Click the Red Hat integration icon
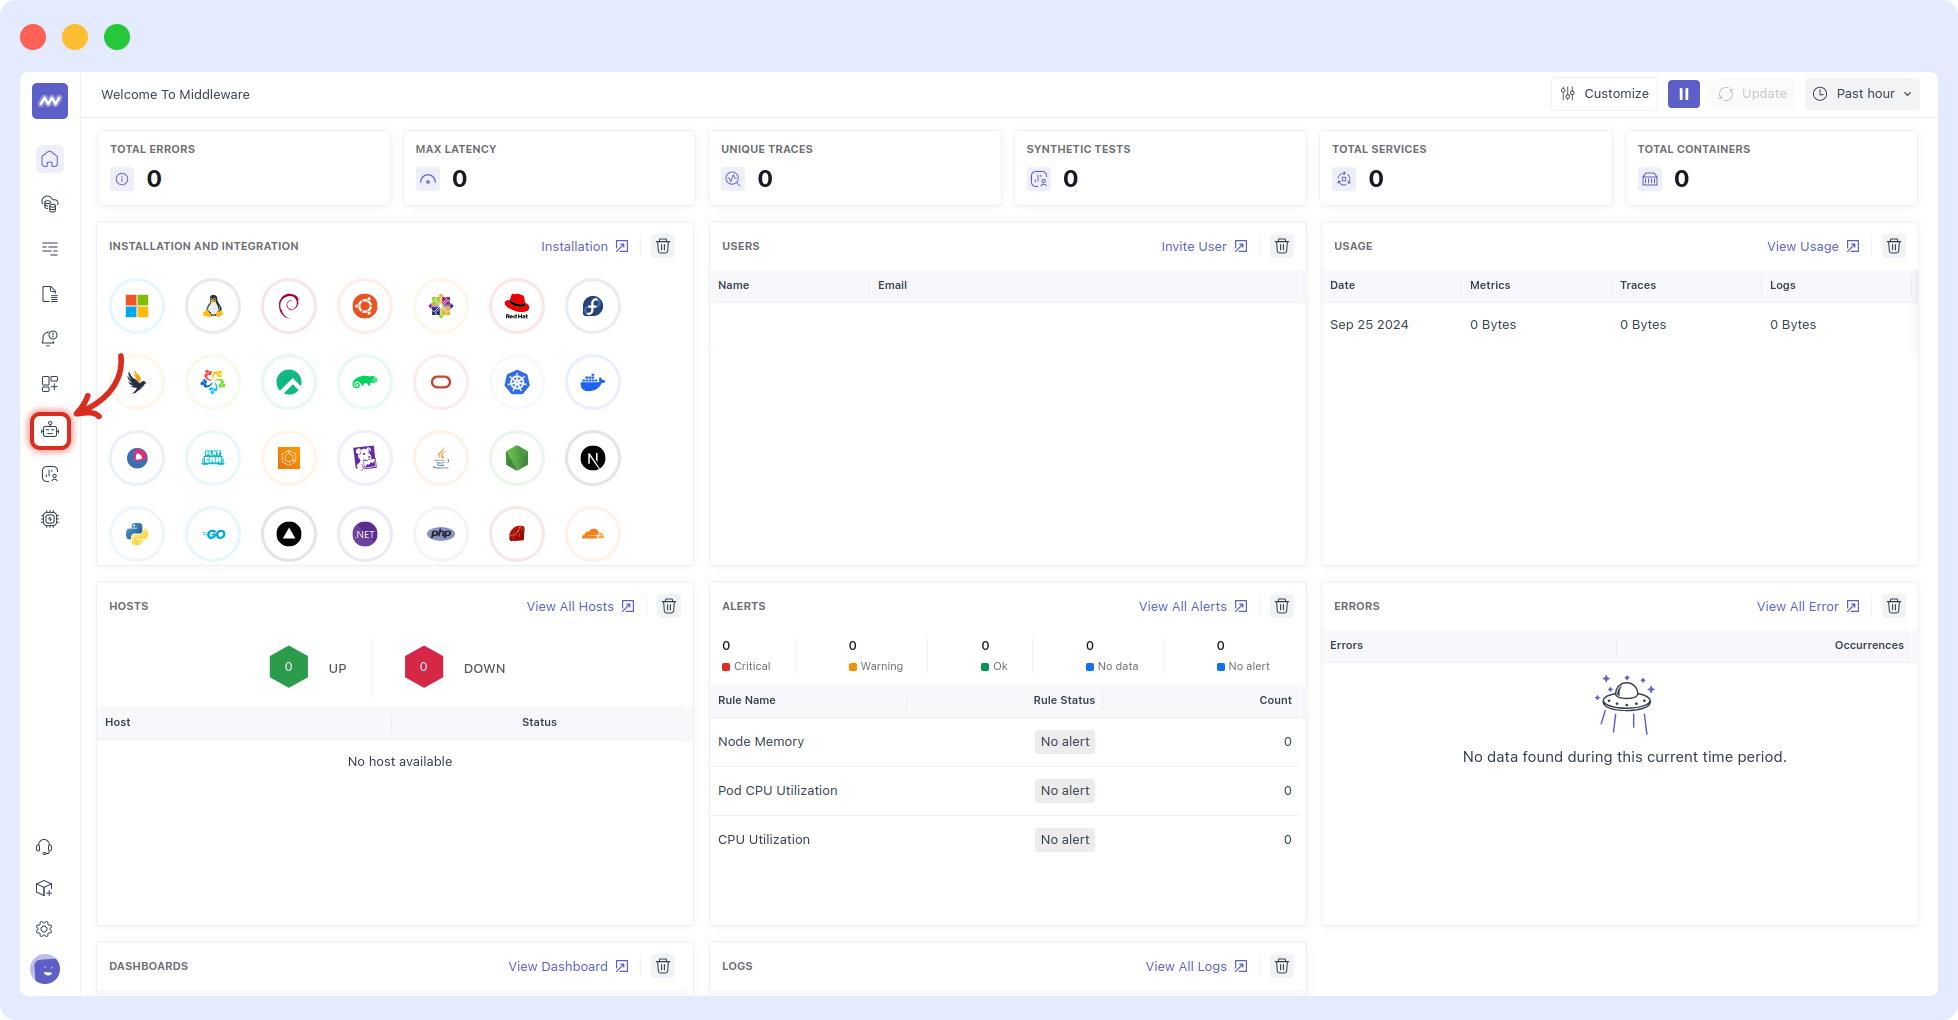 (517, 306)
